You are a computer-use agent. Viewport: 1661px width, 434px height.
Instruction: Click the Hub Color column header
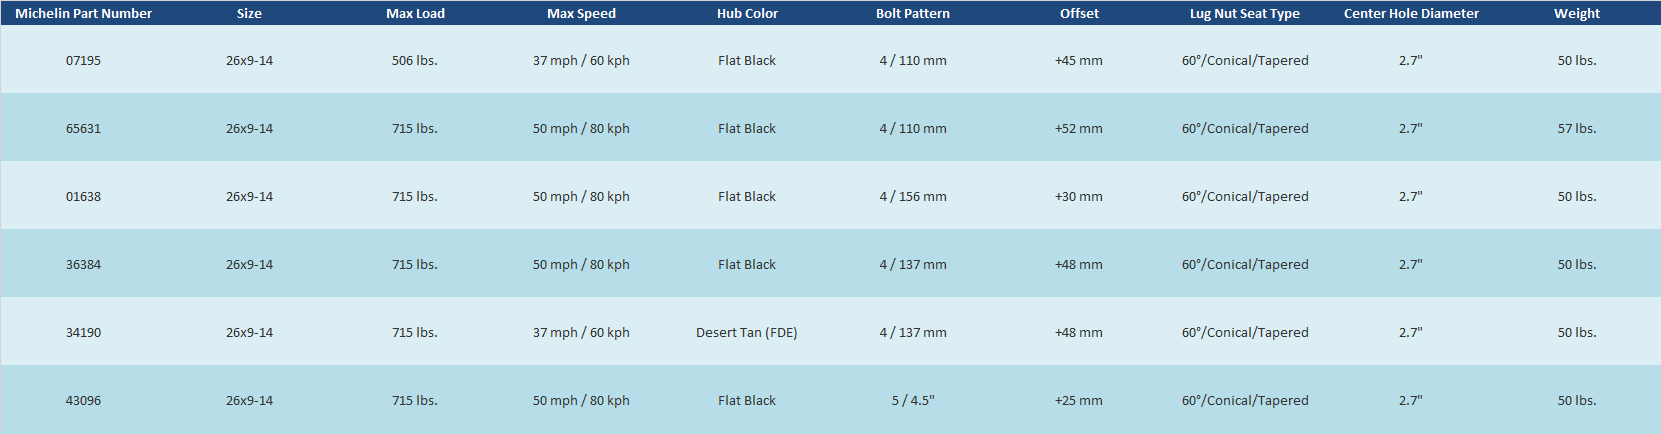point(747,13)
